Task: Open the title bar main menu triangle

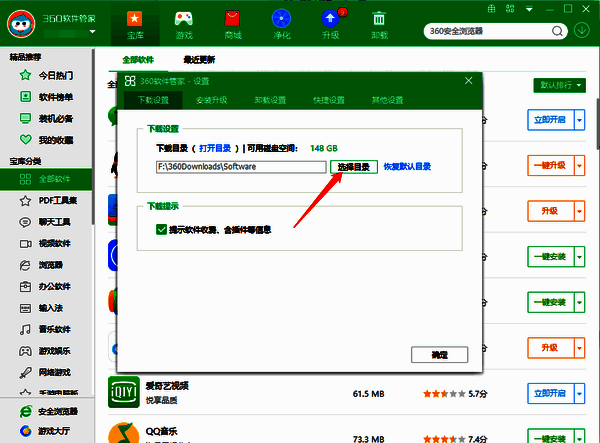Action: click(529, 9)
